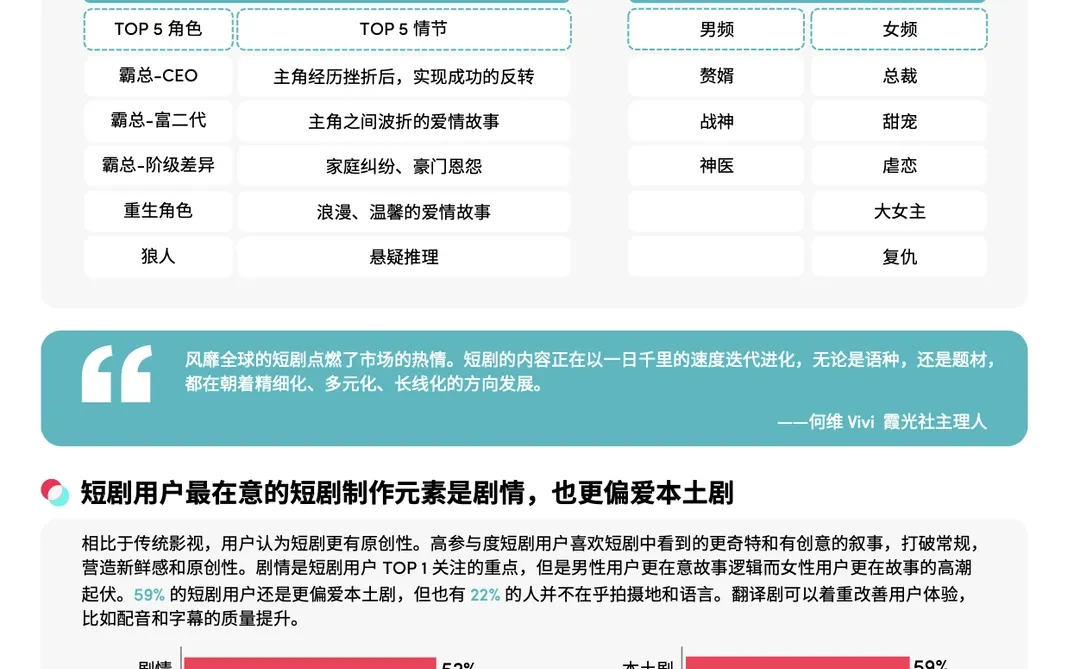
Task: Click the "悬疑推理" plot entry
Action: coord(403,256)
